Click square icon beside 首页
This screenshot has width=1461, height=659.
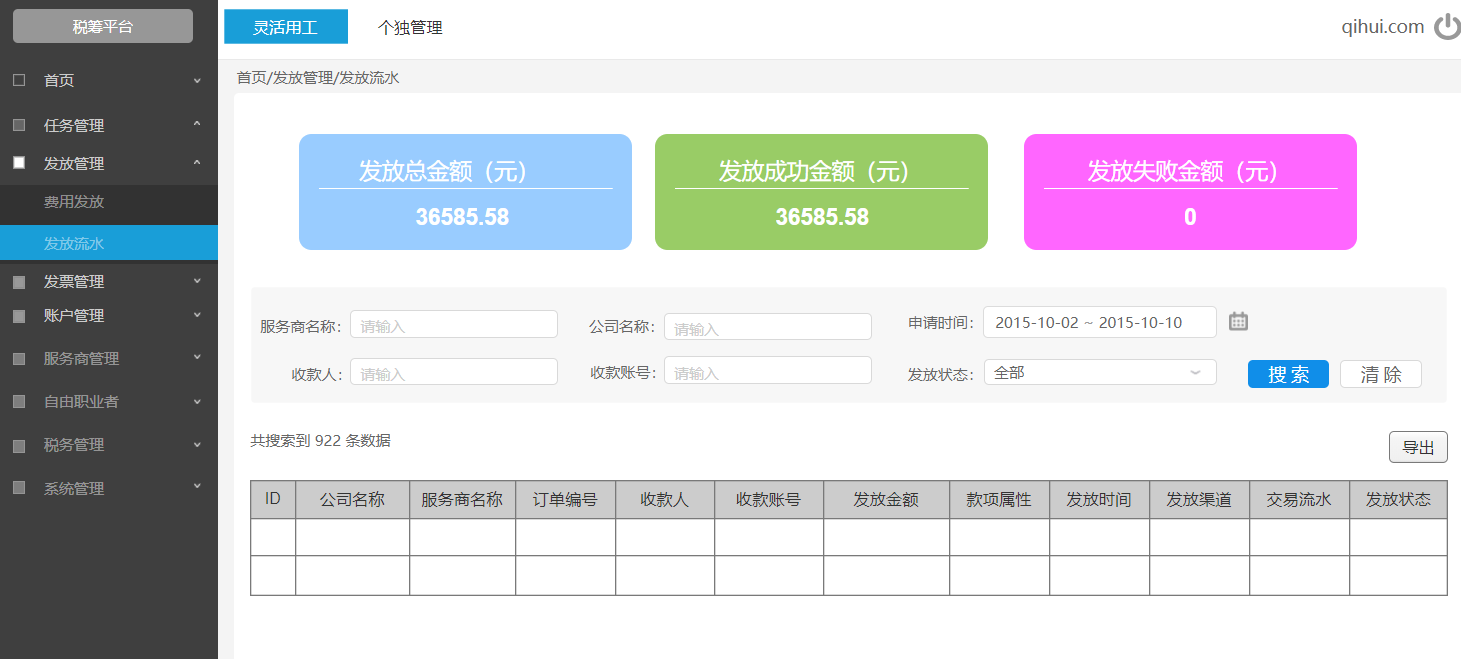click(19, 80)
